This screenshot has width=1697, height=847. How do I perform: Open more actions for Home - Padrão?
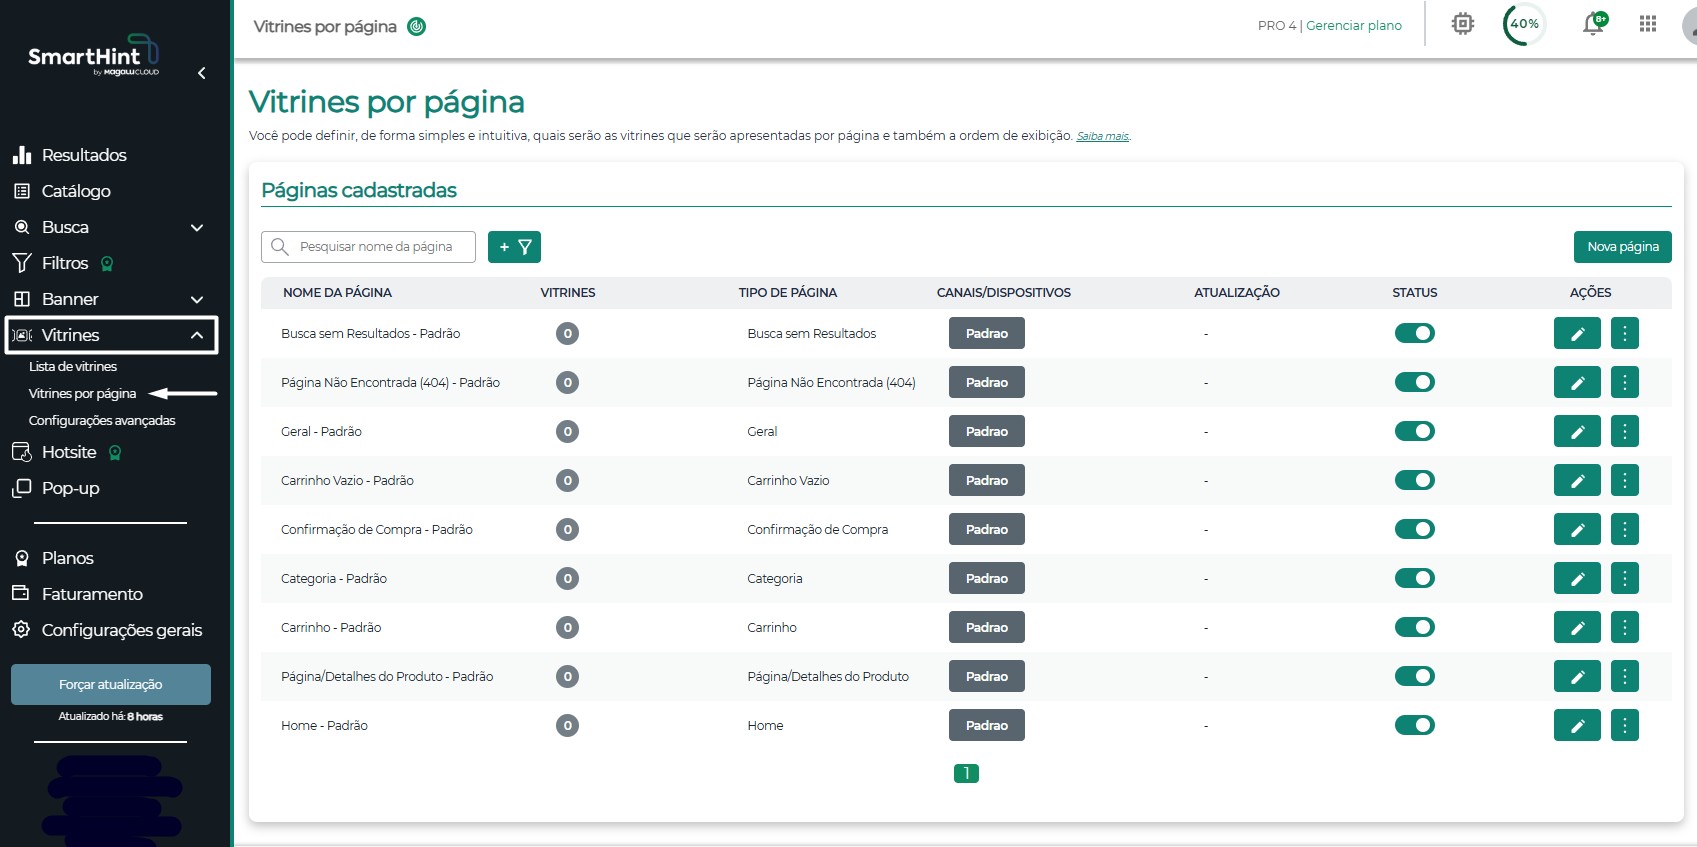[x=1625, y=726]
